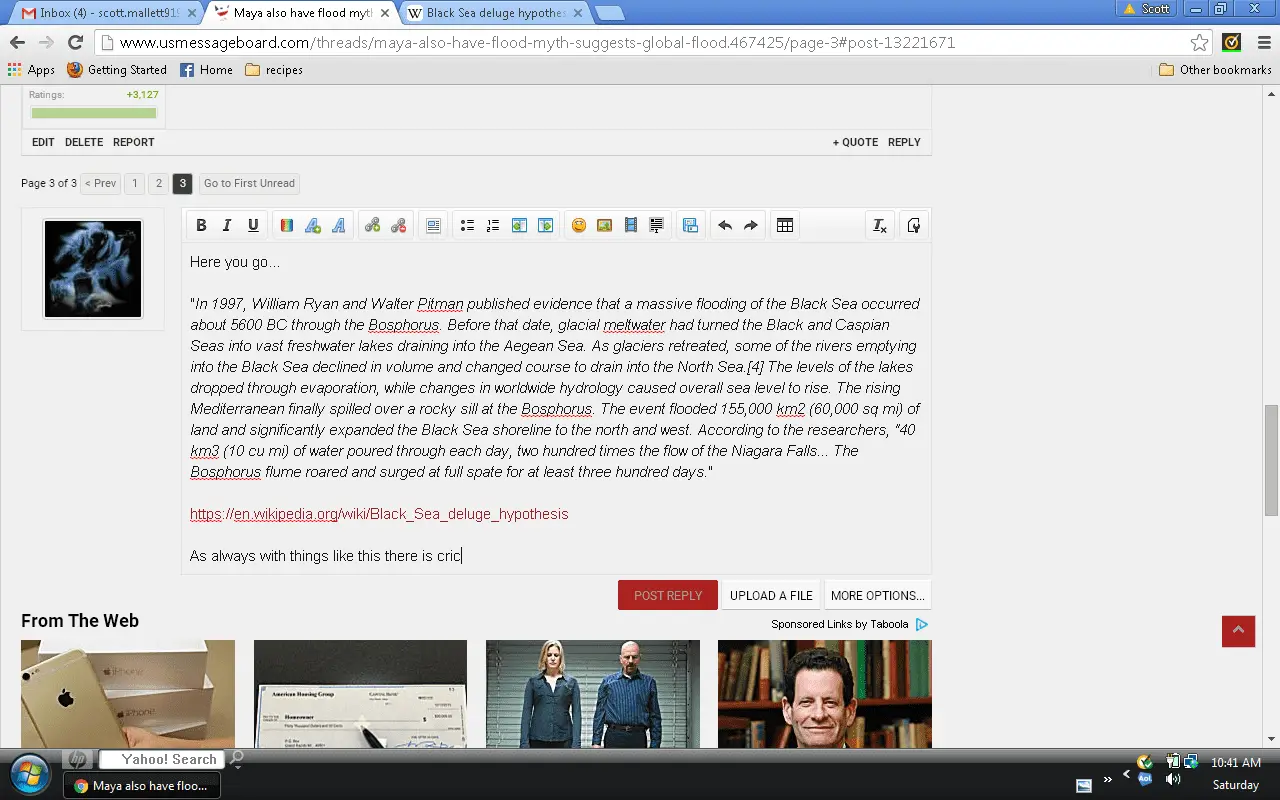Open the text alignment tool

433,226
